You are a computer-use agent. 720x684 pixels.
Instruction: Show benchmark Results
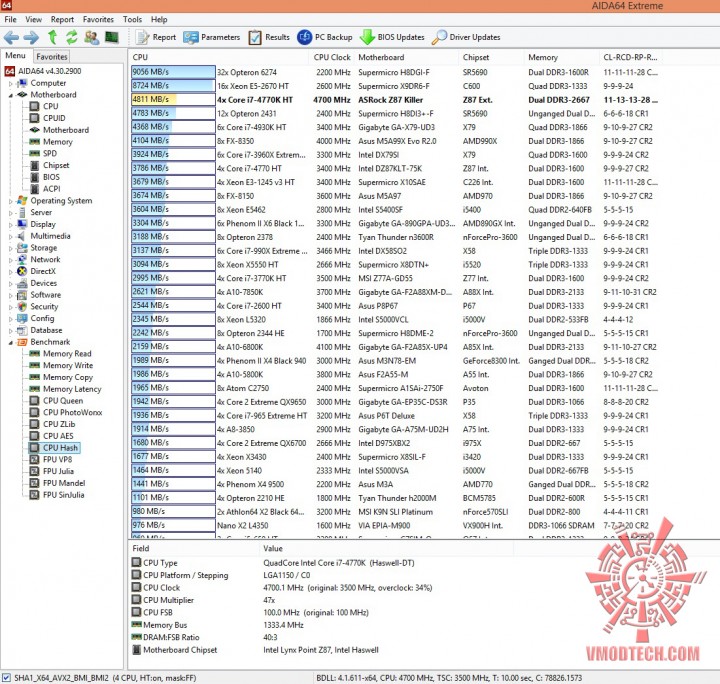click(269, 37)
